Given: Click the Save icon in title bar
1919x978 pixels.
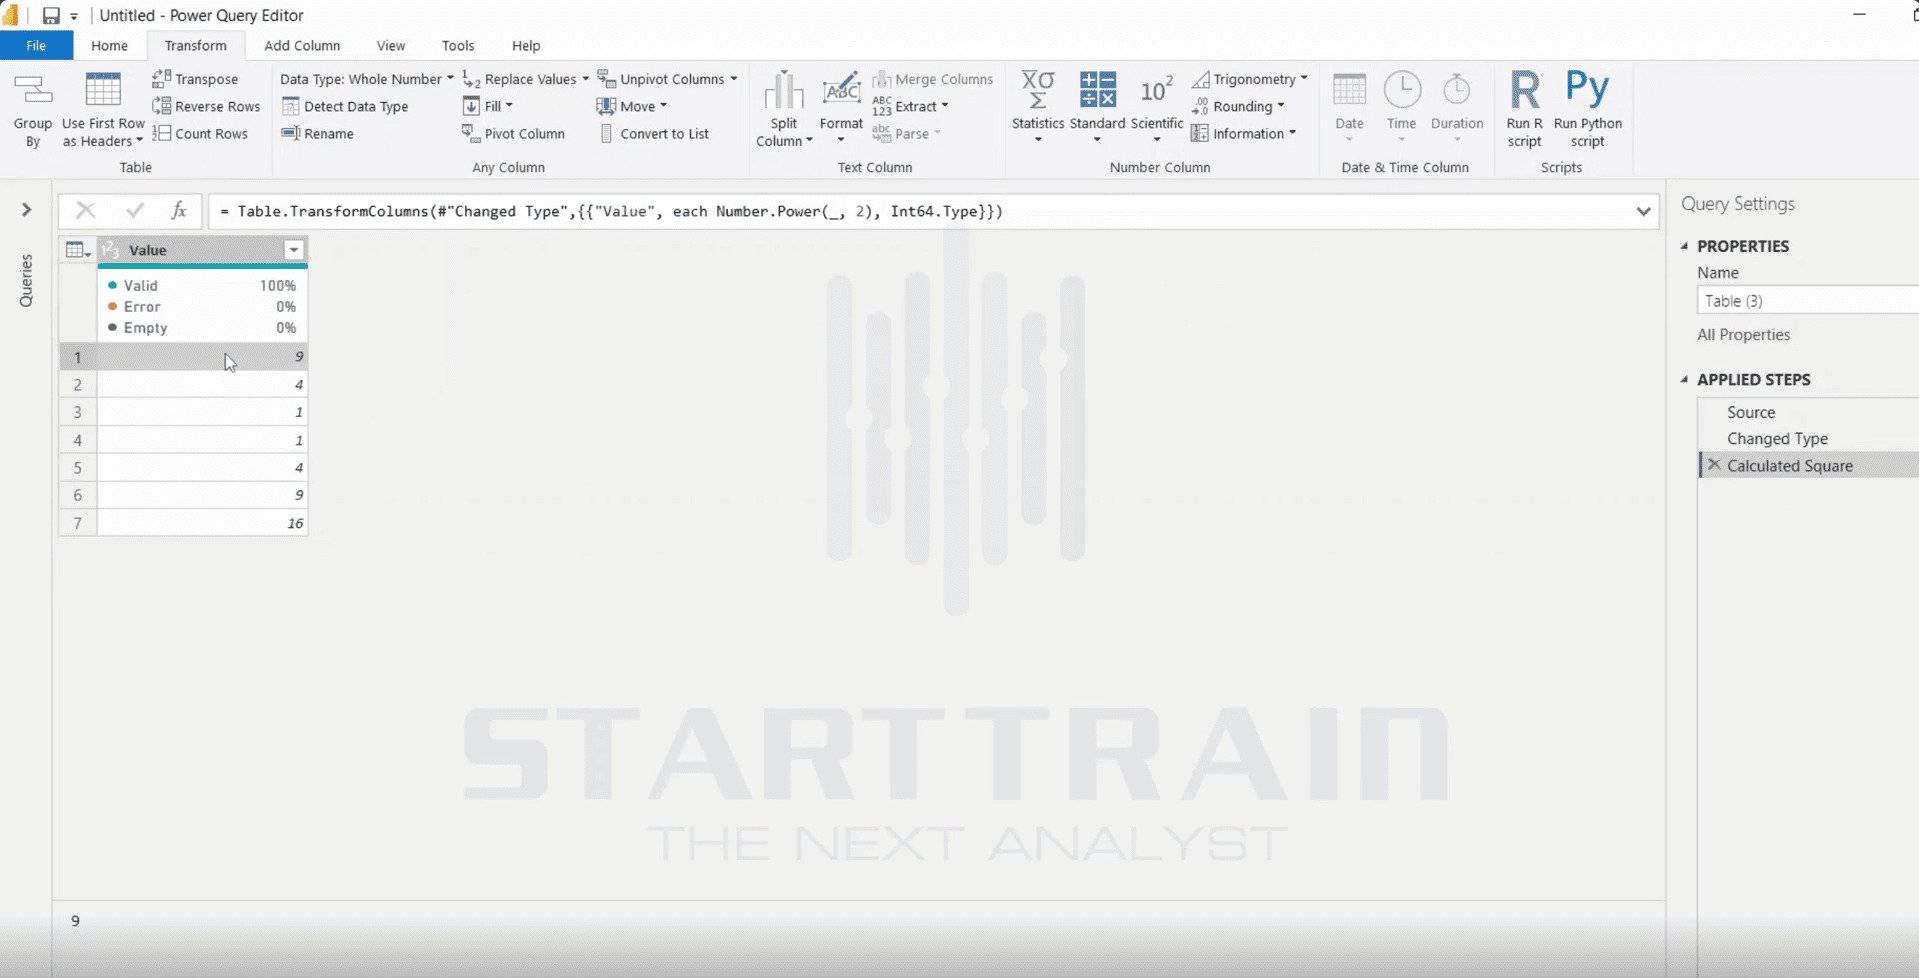Looking at the screenshot, I should pyautogui.click(x=50, y=15).
